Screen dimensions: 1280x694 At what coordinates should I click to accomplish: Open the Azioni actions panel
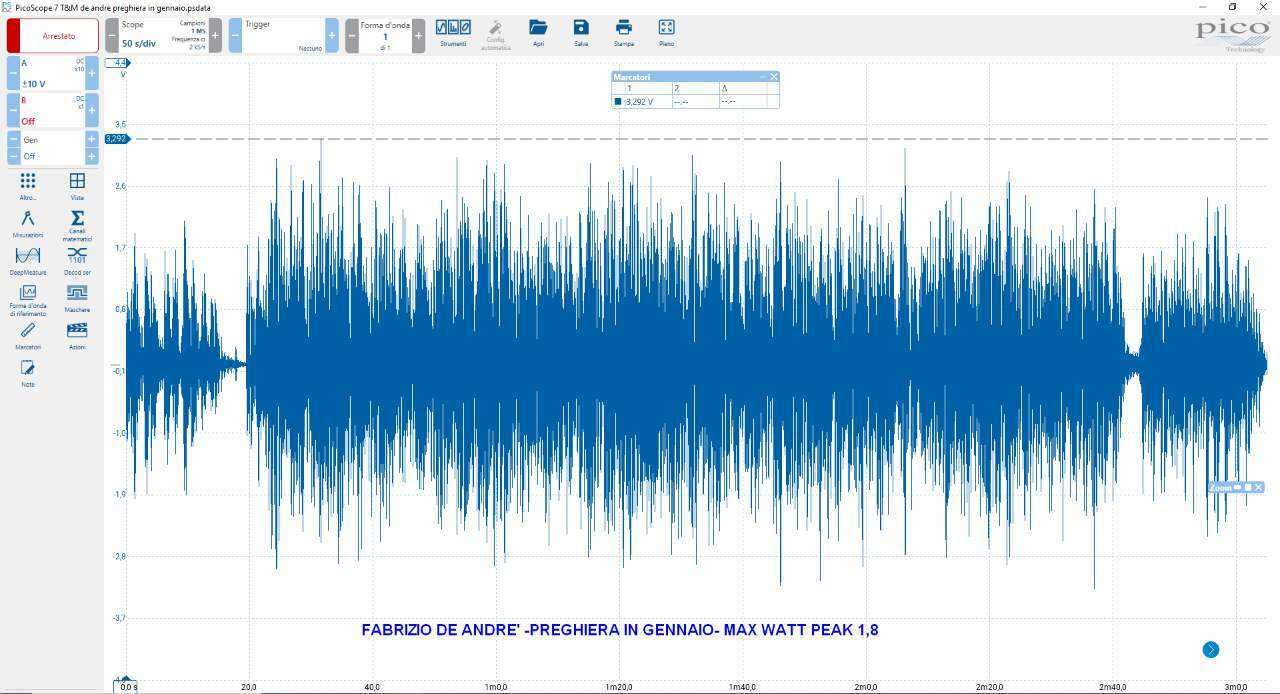click(x=77, y=335)
